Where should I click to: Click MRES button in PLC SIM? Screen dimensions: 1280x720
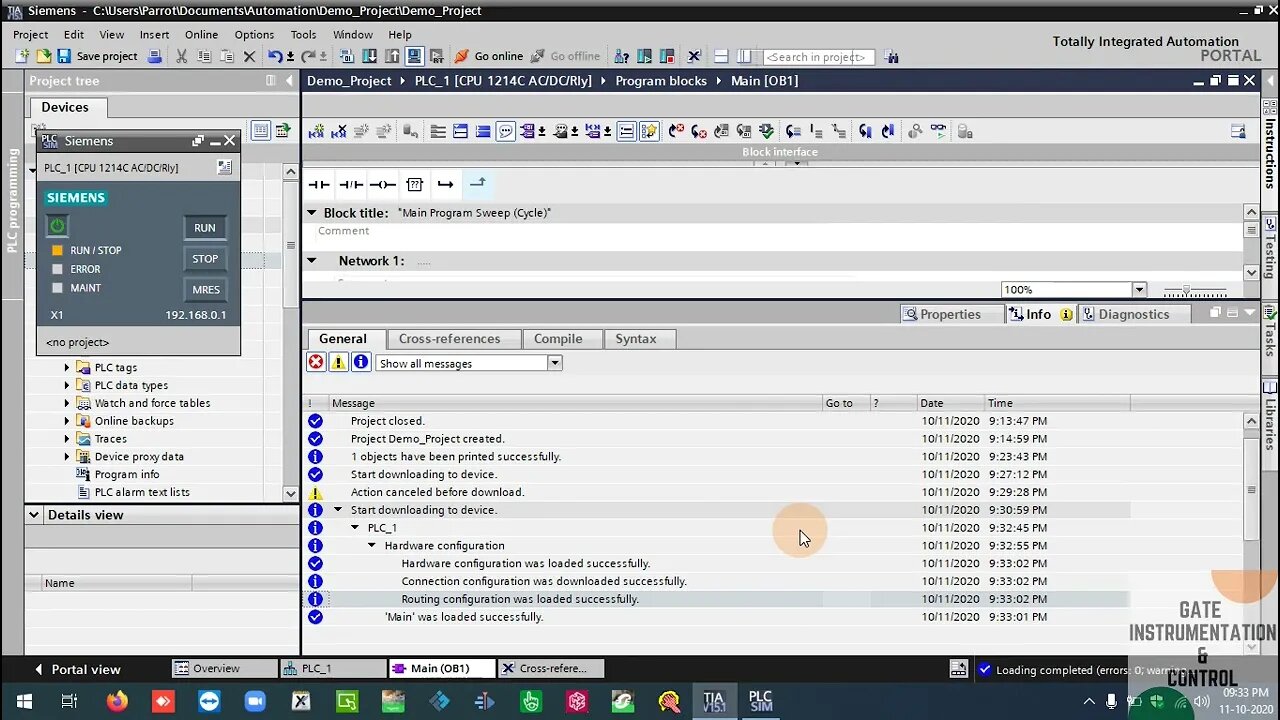point(205,290)
